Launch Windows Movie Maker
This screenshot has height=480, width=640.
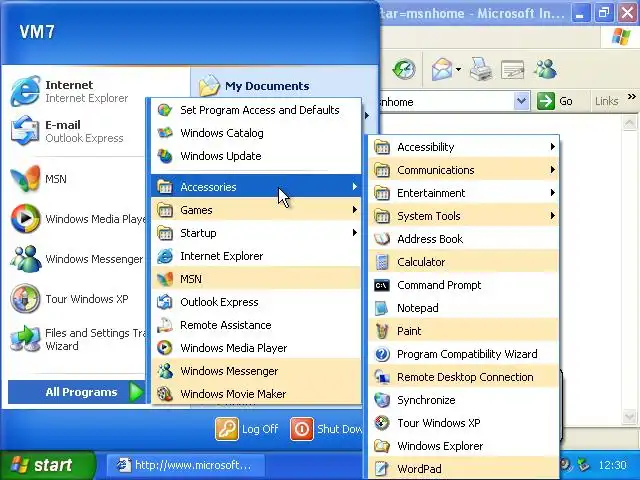tap(256, 394)
